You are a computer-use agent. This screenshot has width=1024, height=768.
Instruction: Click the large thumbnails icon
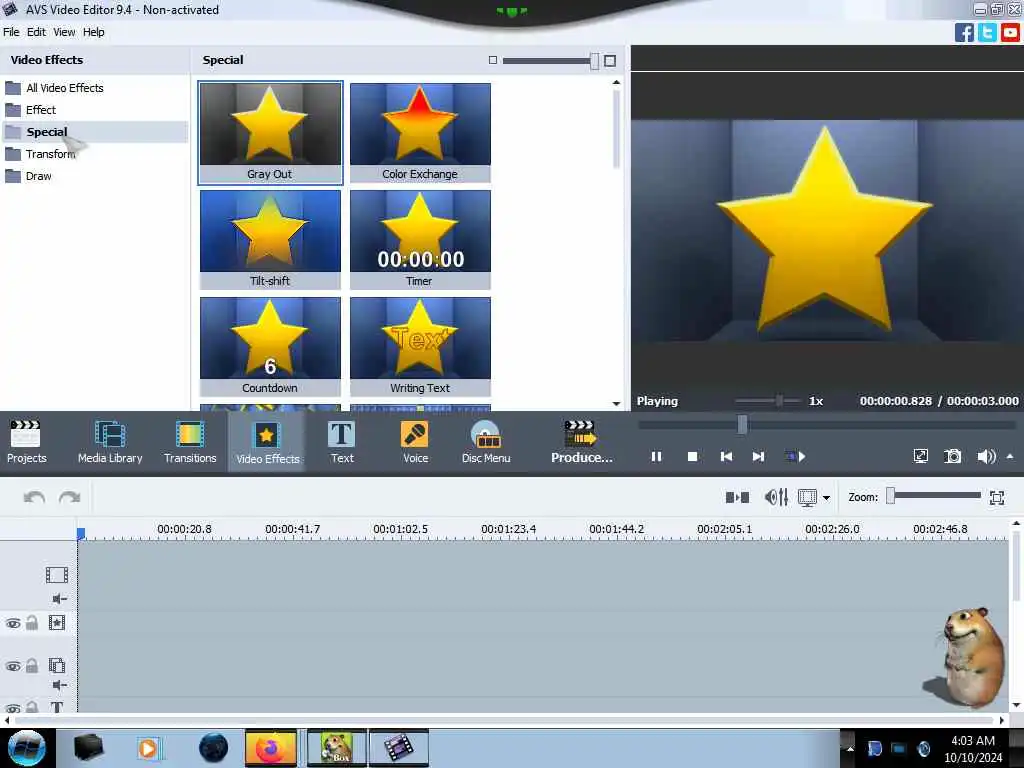click(x=610, y=61)
